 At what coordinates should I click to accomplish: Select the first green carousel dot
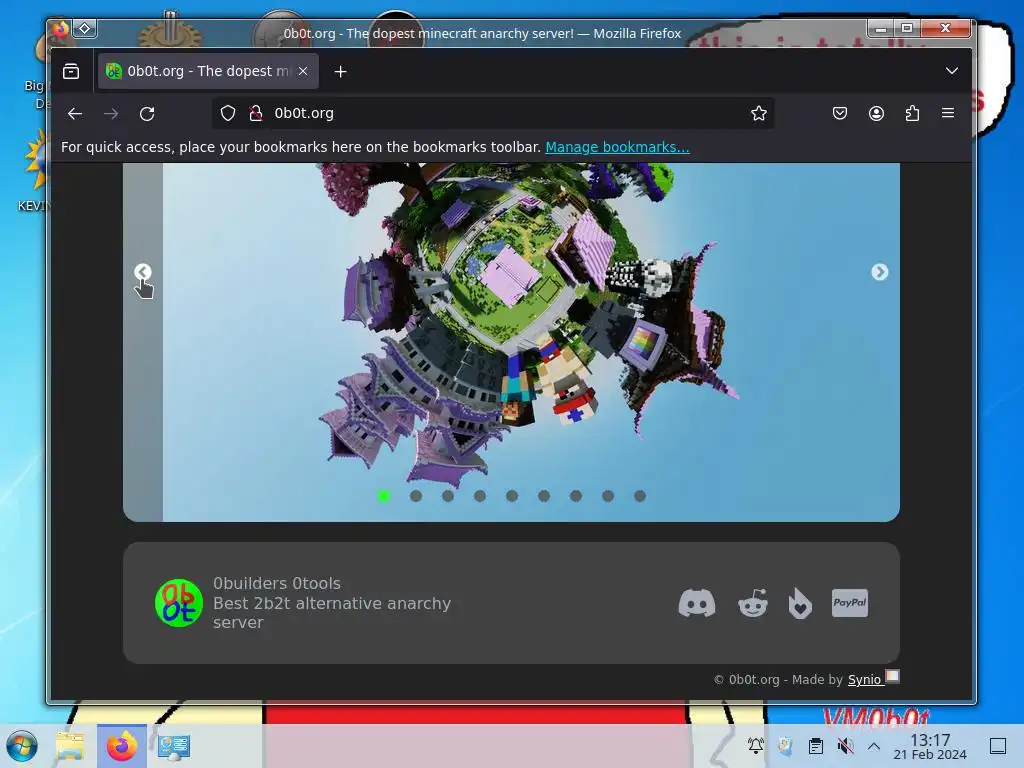coord(384,496)
